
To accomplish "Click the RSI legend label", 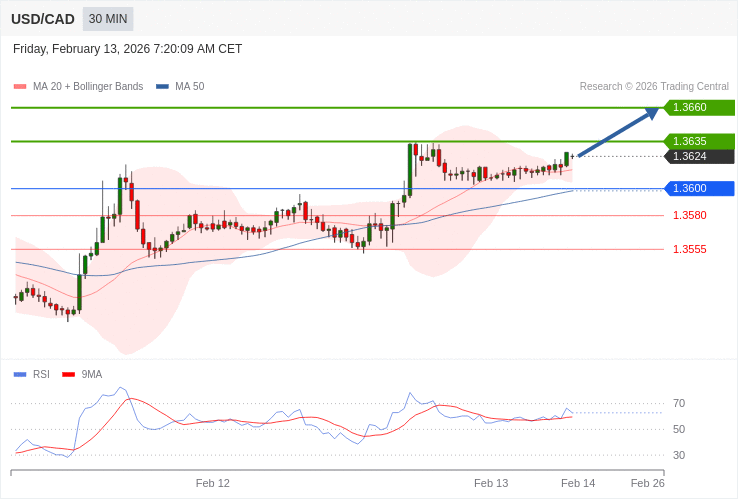I will 41,374.
